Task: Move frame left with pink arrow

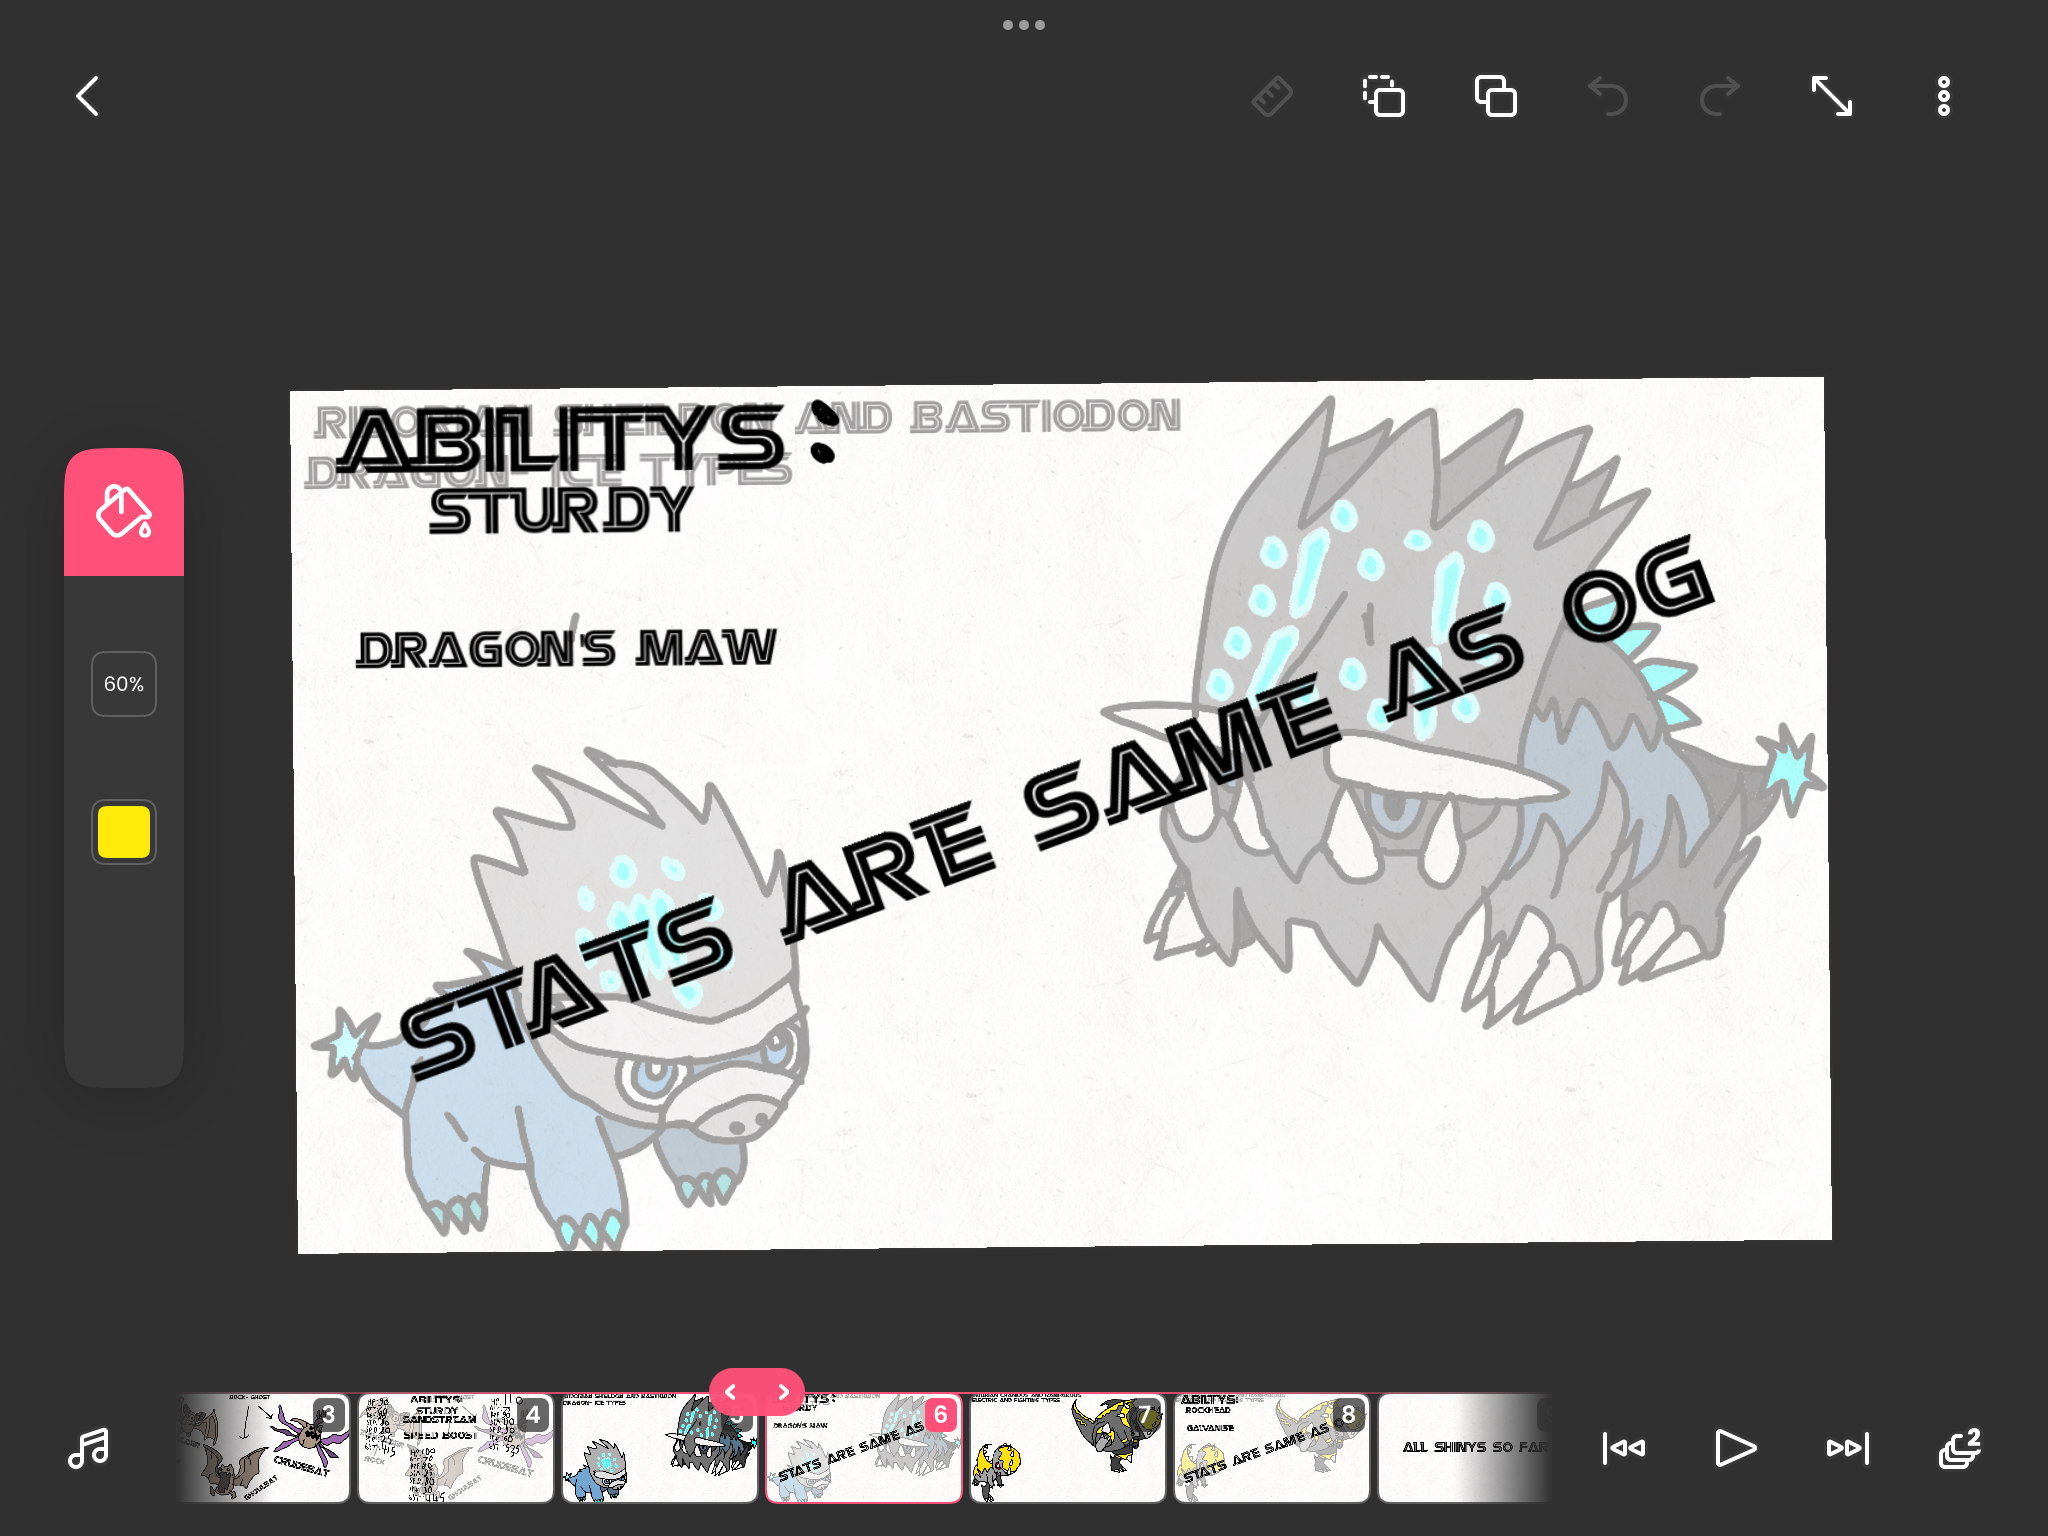Action: pyautogui.click(x=731, y=1392)
